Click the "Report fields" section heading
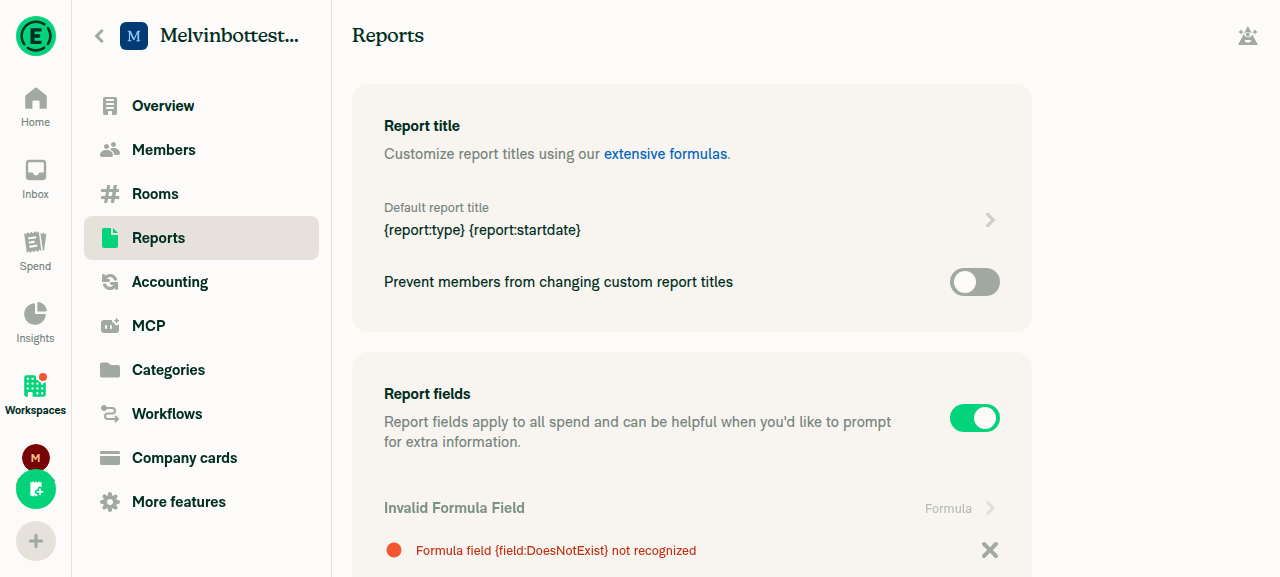 pyautogui.click(x=427, y=394)
